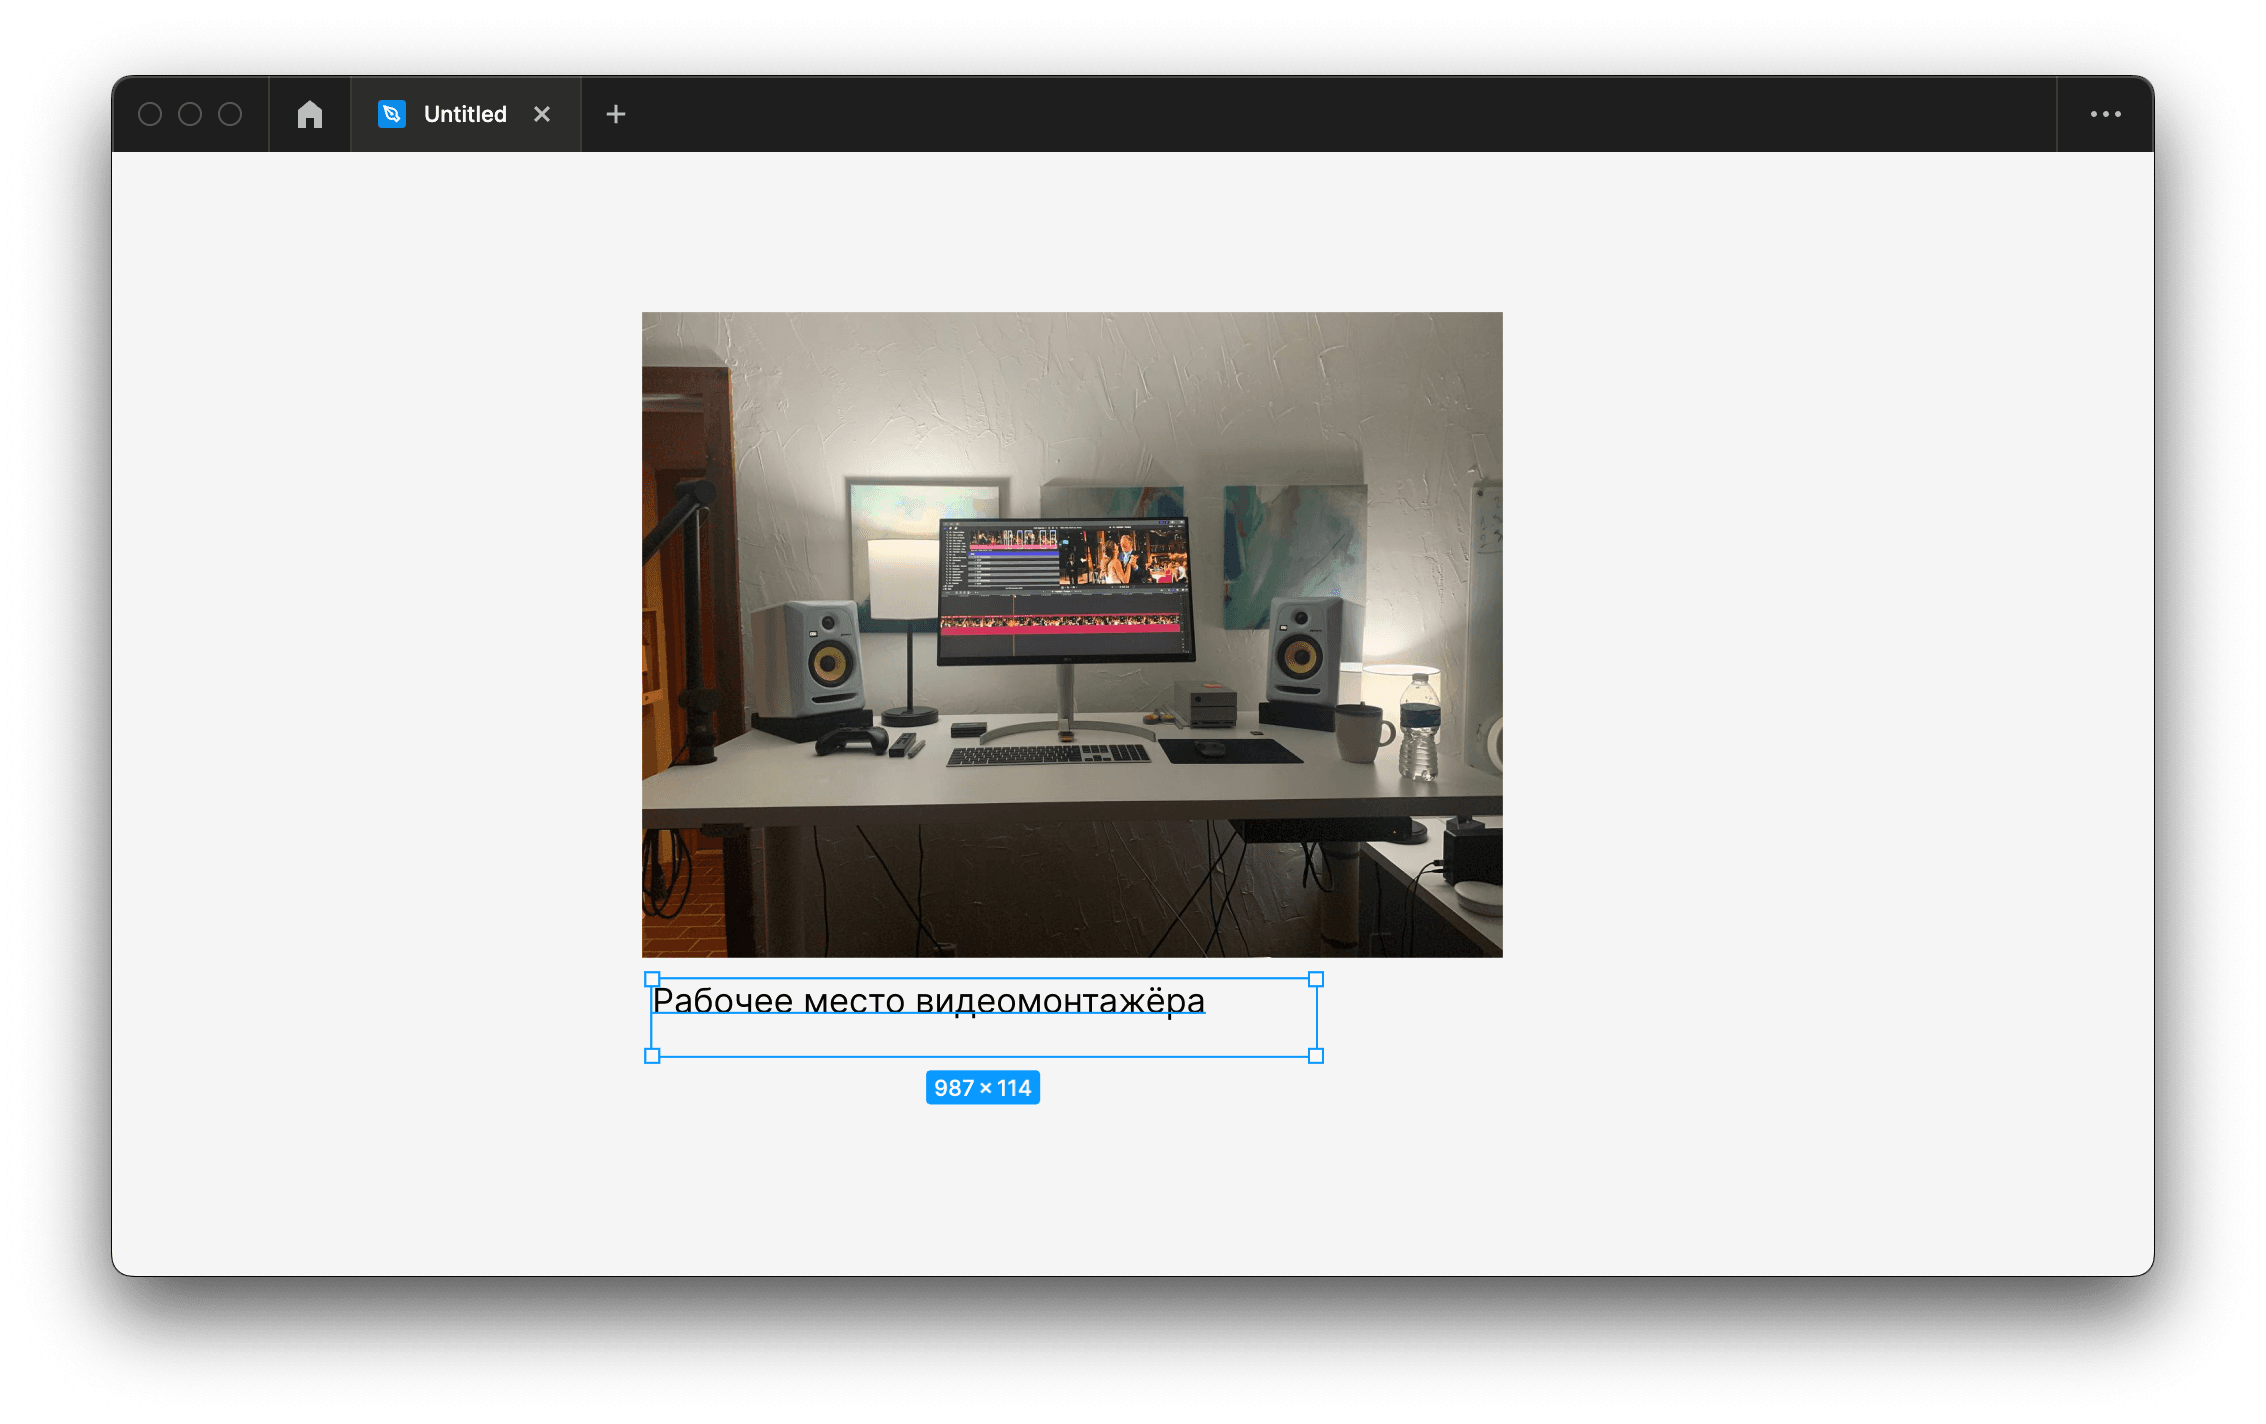Click the Sketch/Figma app icon on tab
The image size is (2266, 1424).
point(382,113)
